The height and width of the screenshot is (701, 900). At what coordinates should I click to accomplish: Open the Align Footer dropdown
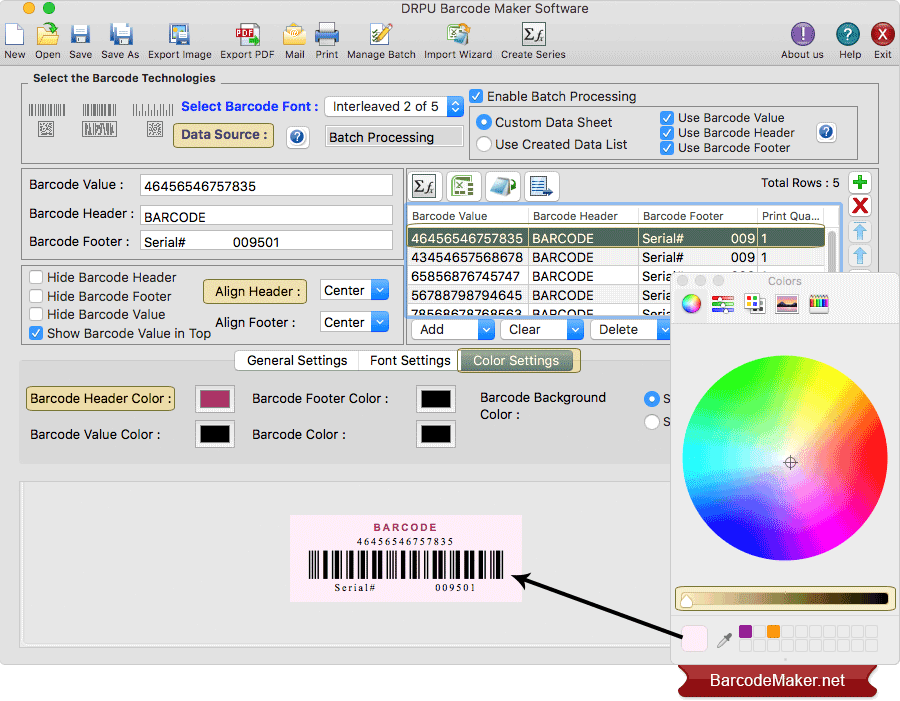pos(354,322)
